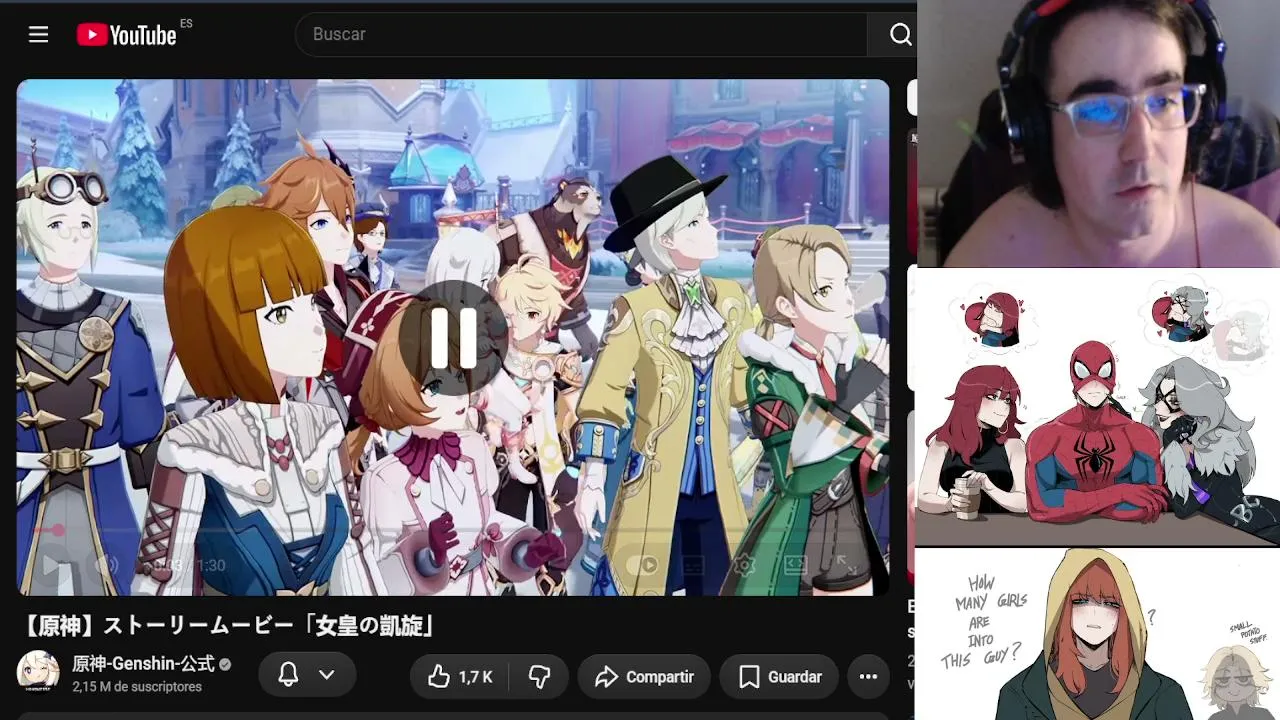Enter fullscreen from the player controls
Viewport: 1280px width, 720px height.
[x=846, y=565]
